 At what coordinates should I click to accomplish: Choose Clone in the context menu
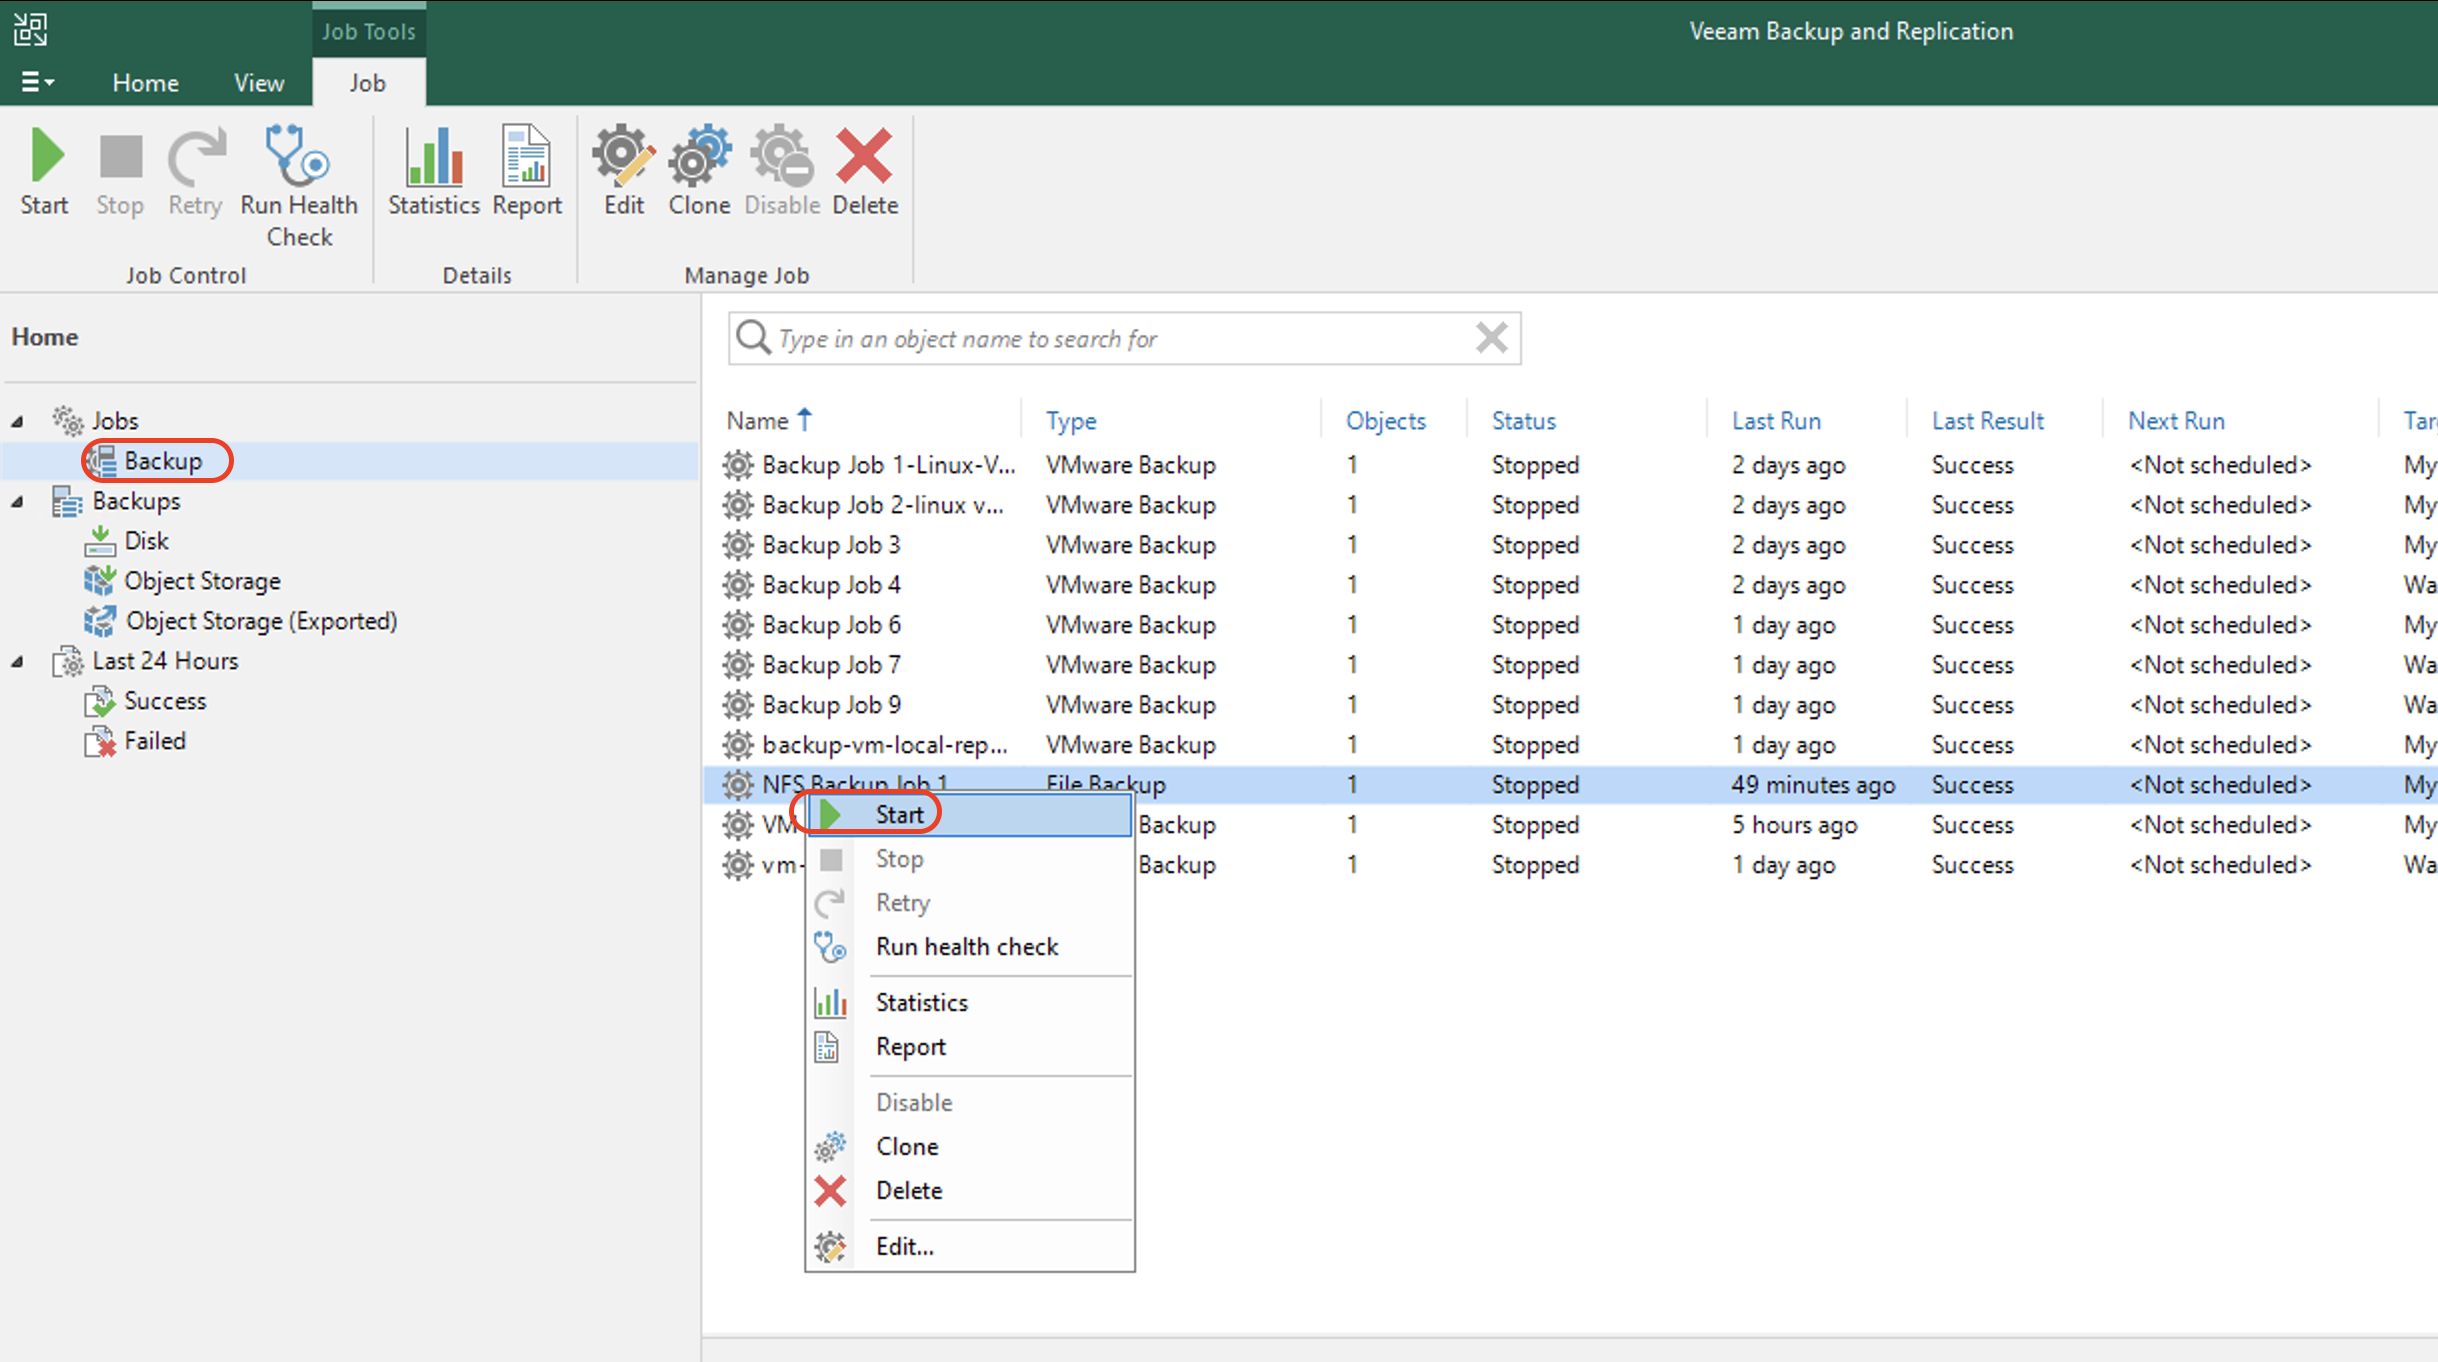[x=969, y=1147]
